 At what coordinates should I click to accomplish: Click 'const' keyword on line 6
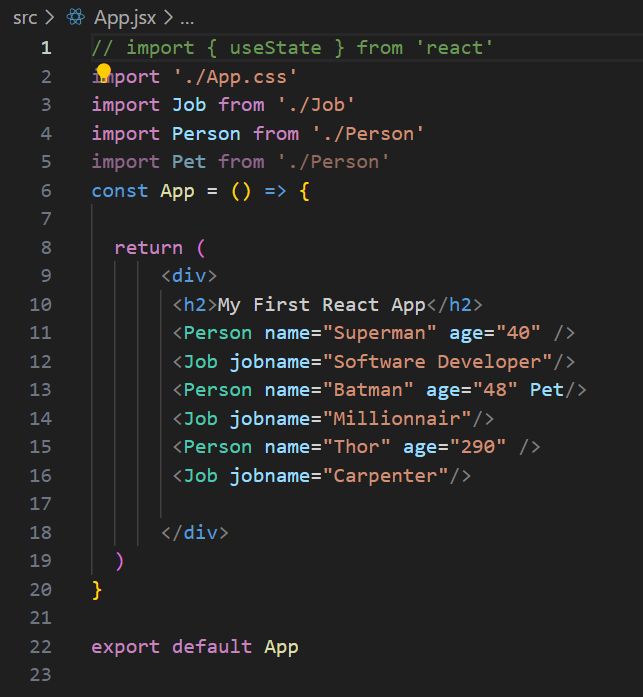120,191
